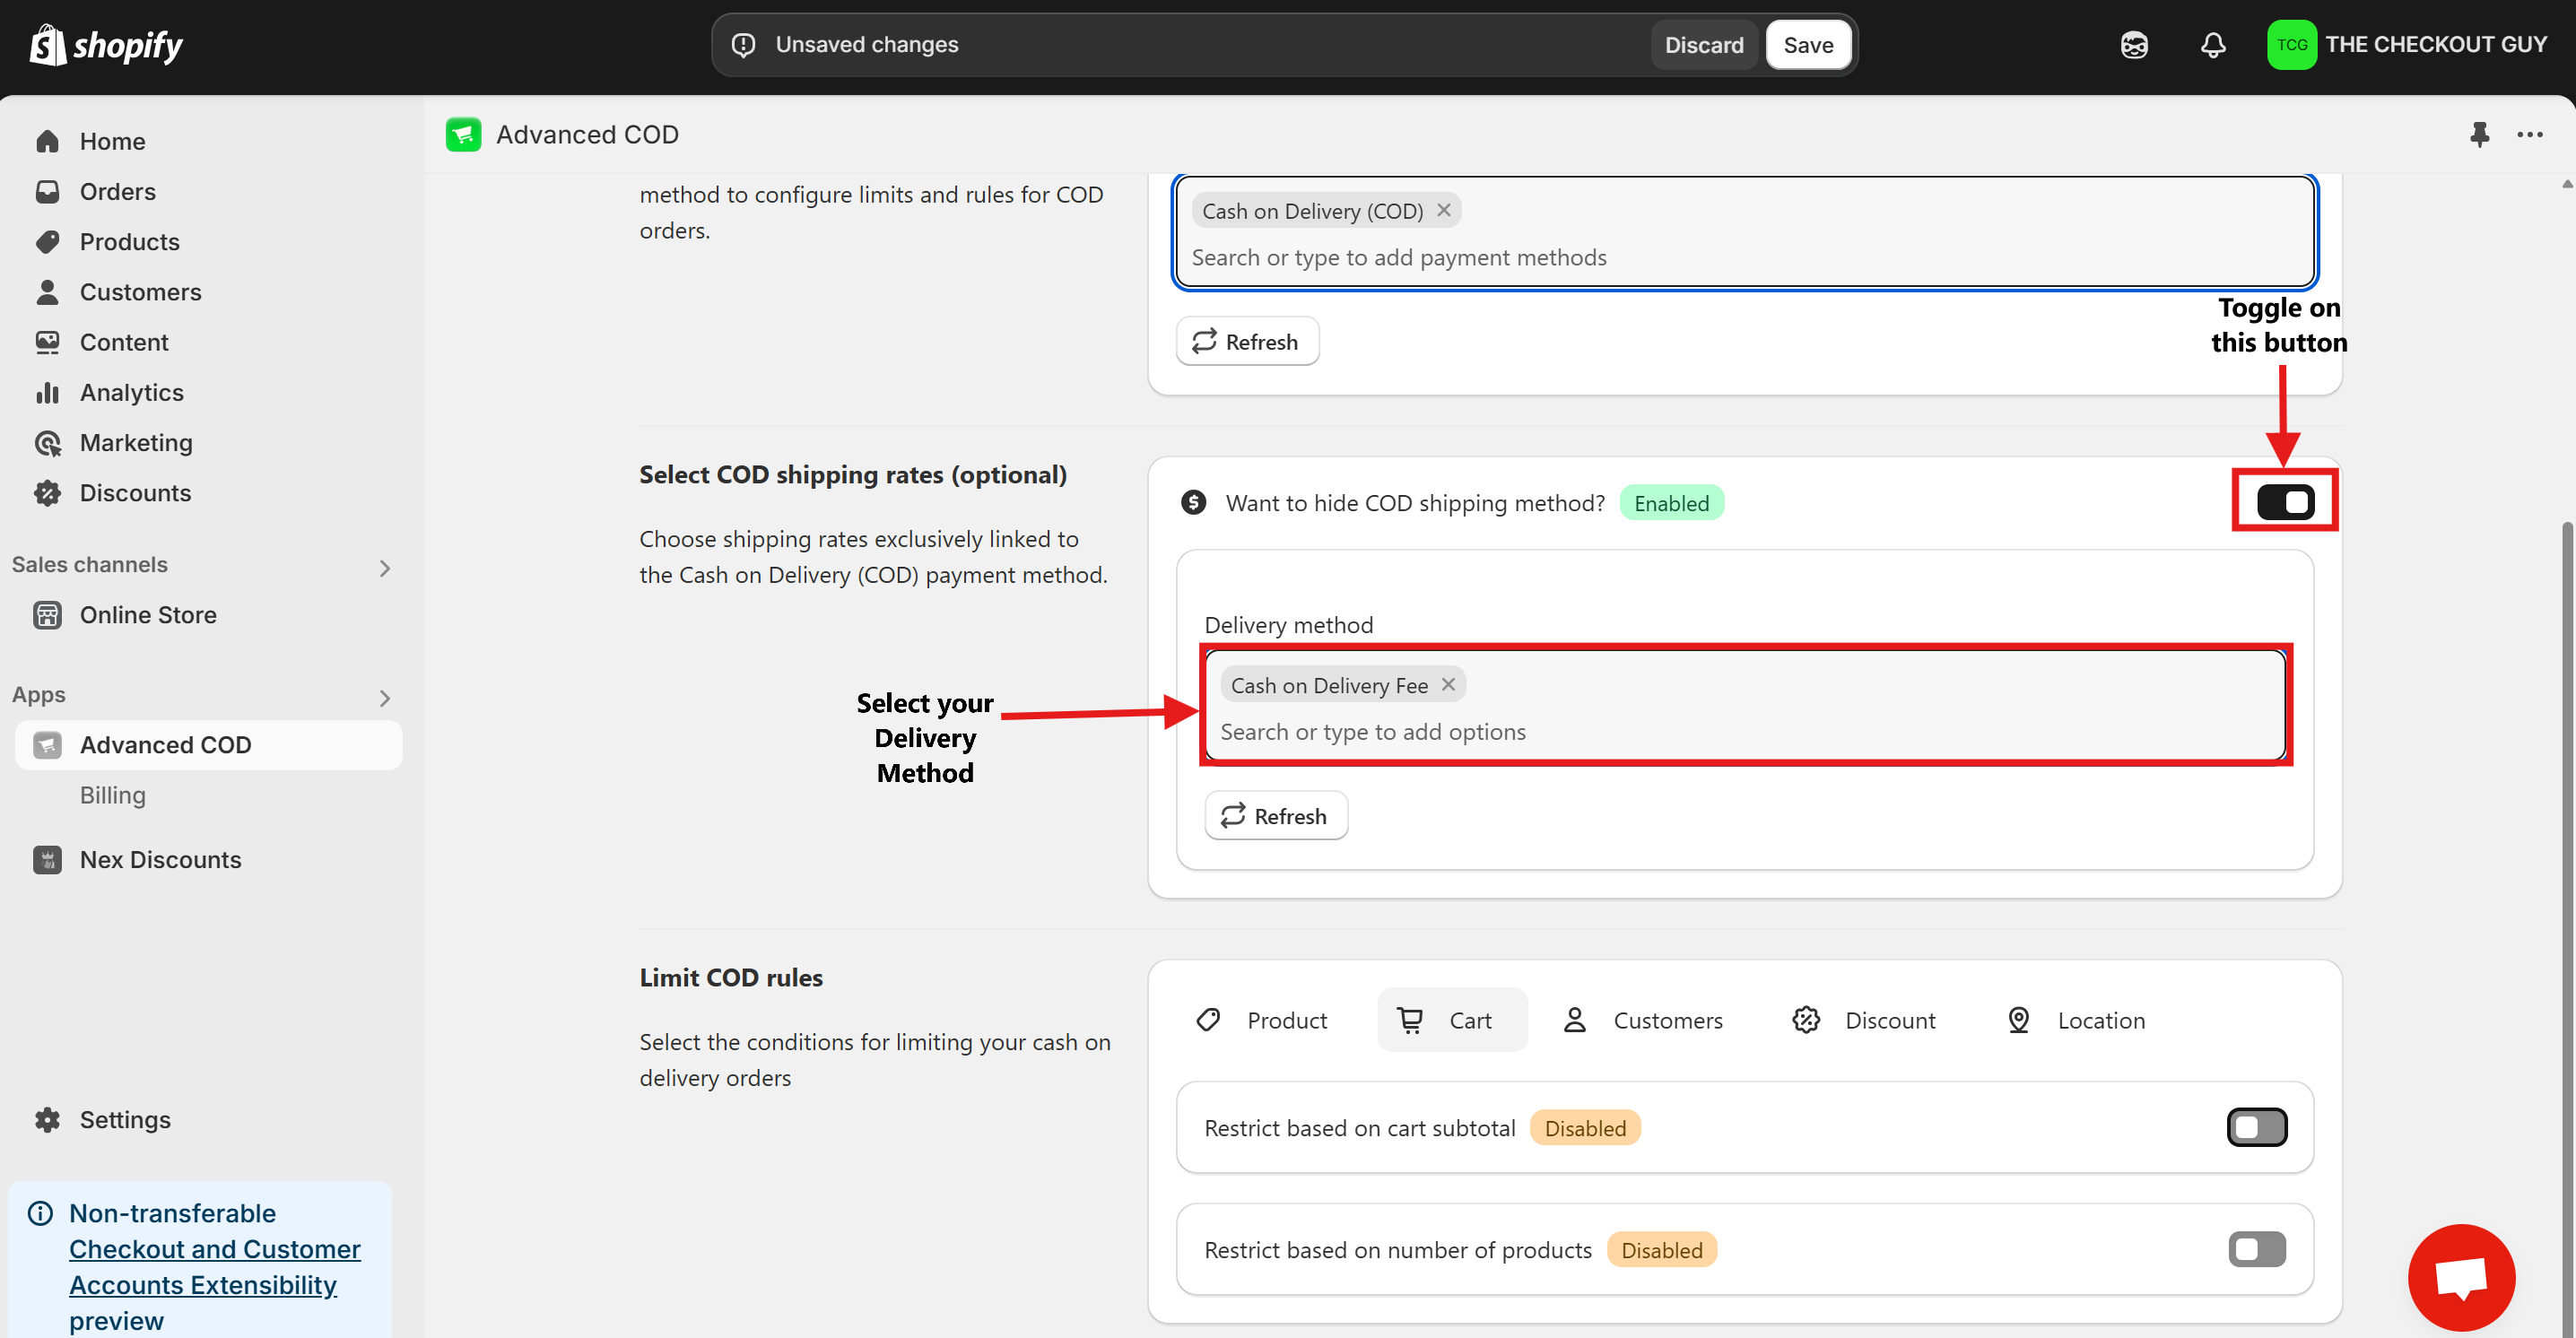The height and width of the screenshot is (1338, 2576).
Task: Click the Shopify logo
Action: pyautogui.click(x=106, y=45)
